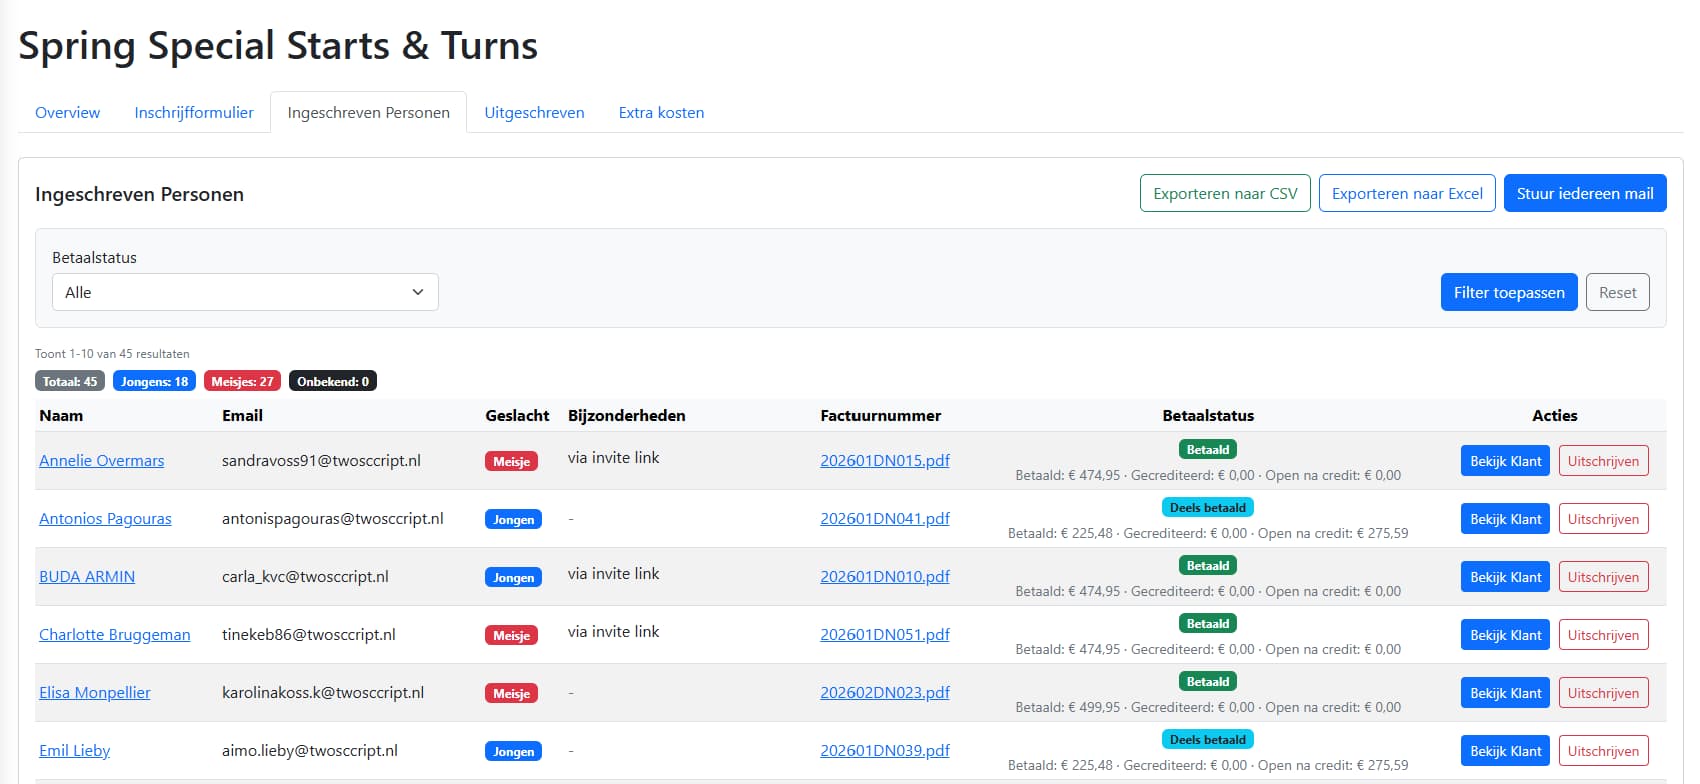Screen dimensions: 1700x784
Task: Reset the payment status filter
Action: (x=1617, y=292)
